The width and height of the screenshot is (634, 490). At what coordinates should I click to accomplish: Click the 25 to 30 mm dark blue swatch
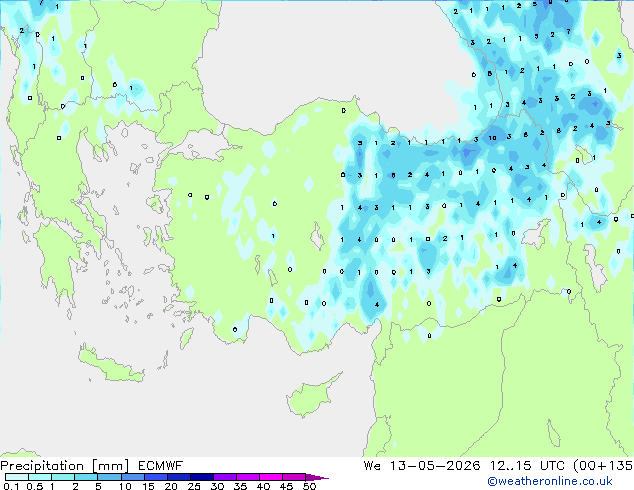pyautogui.click(x=202, y=477)
